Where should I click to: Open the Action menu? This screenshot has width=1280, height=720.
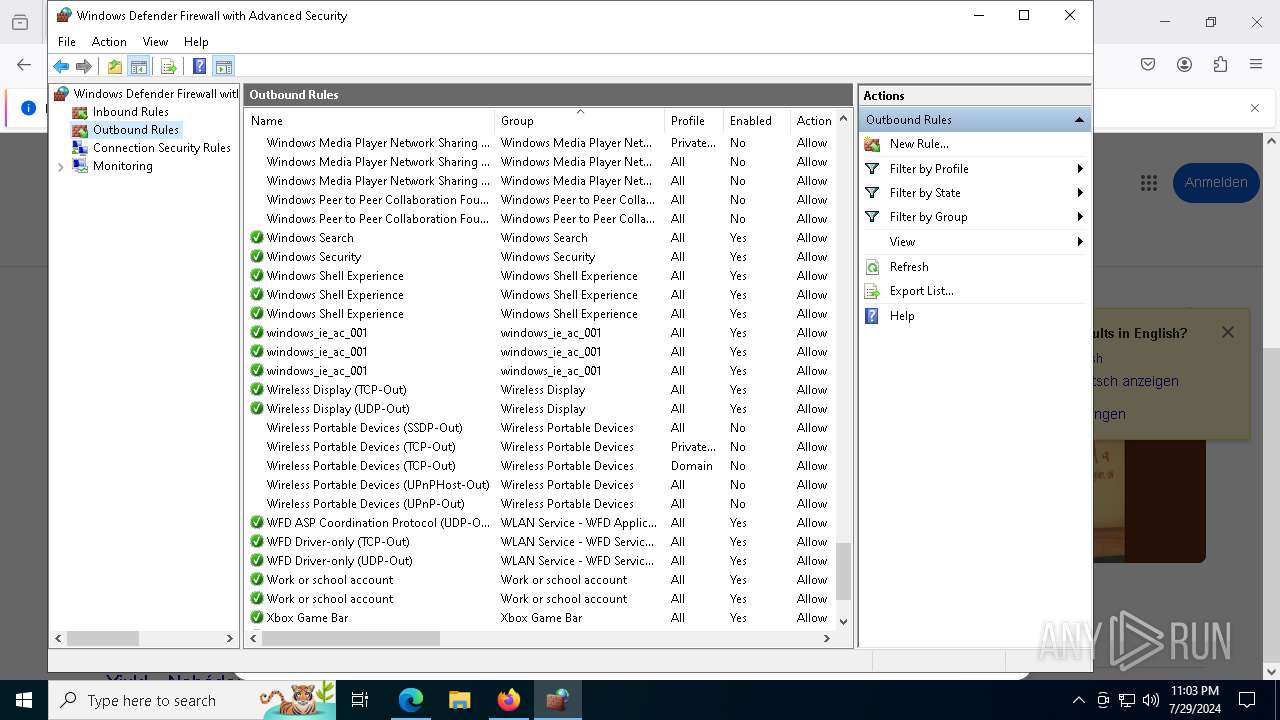[x=109, y=42]
